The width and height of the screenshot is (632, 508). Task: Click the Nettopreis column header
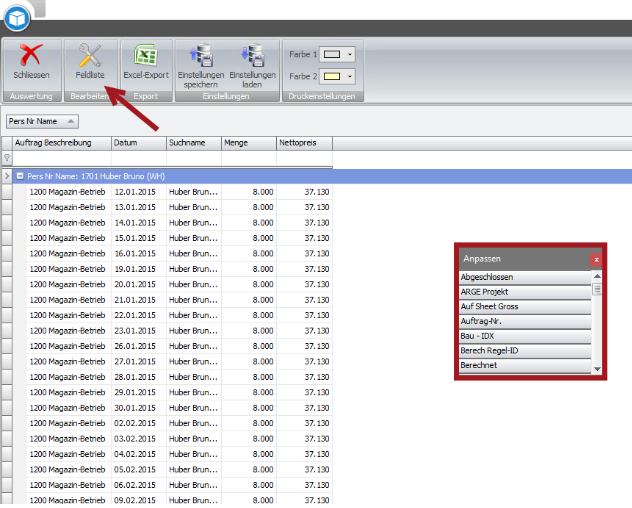pyautogui.click(x=304, y=143)
